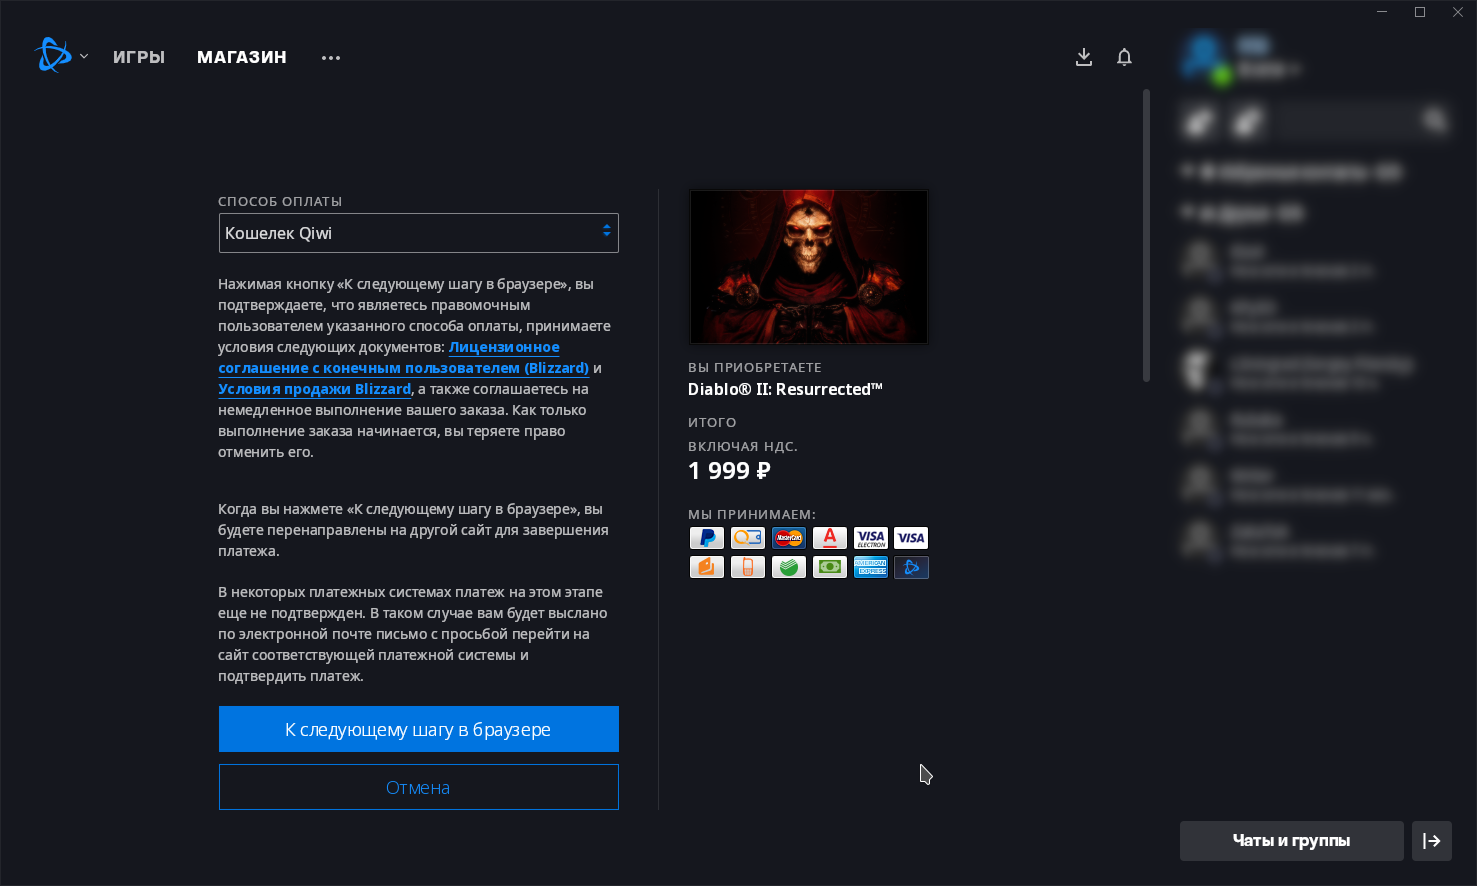
Task: Collapse the friends sidebar with arrow button
Action: (1432, 841)
